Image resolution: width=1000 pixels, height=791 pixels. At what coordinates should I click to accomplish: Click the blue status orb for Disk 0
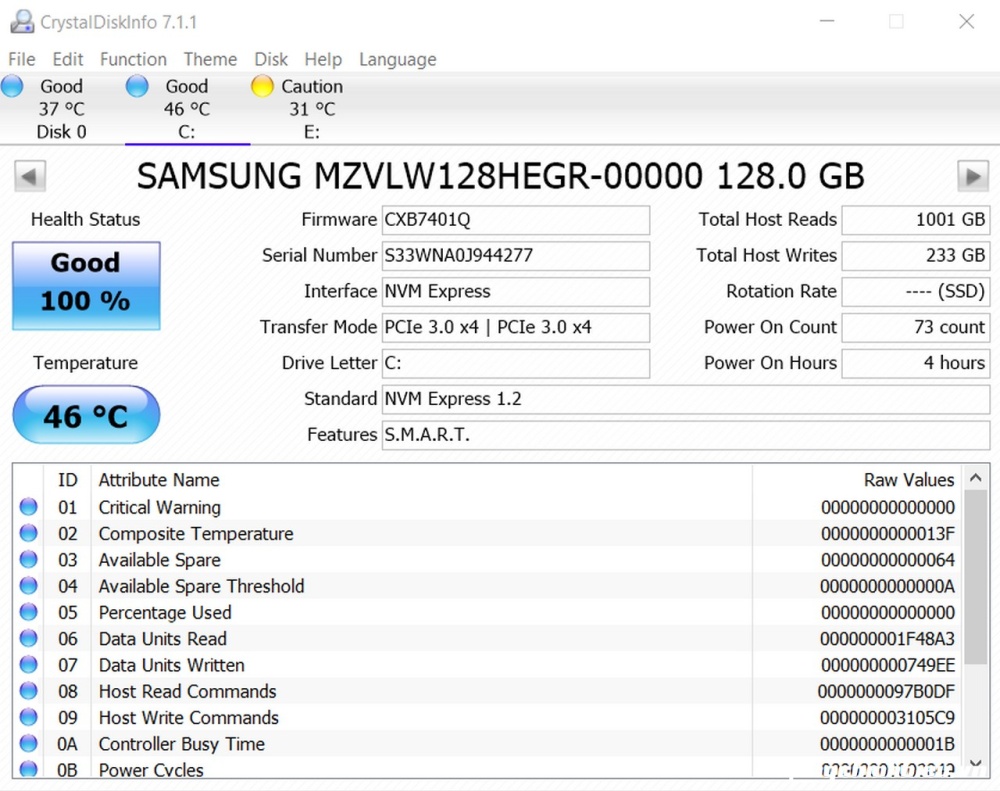pos(12,86)
